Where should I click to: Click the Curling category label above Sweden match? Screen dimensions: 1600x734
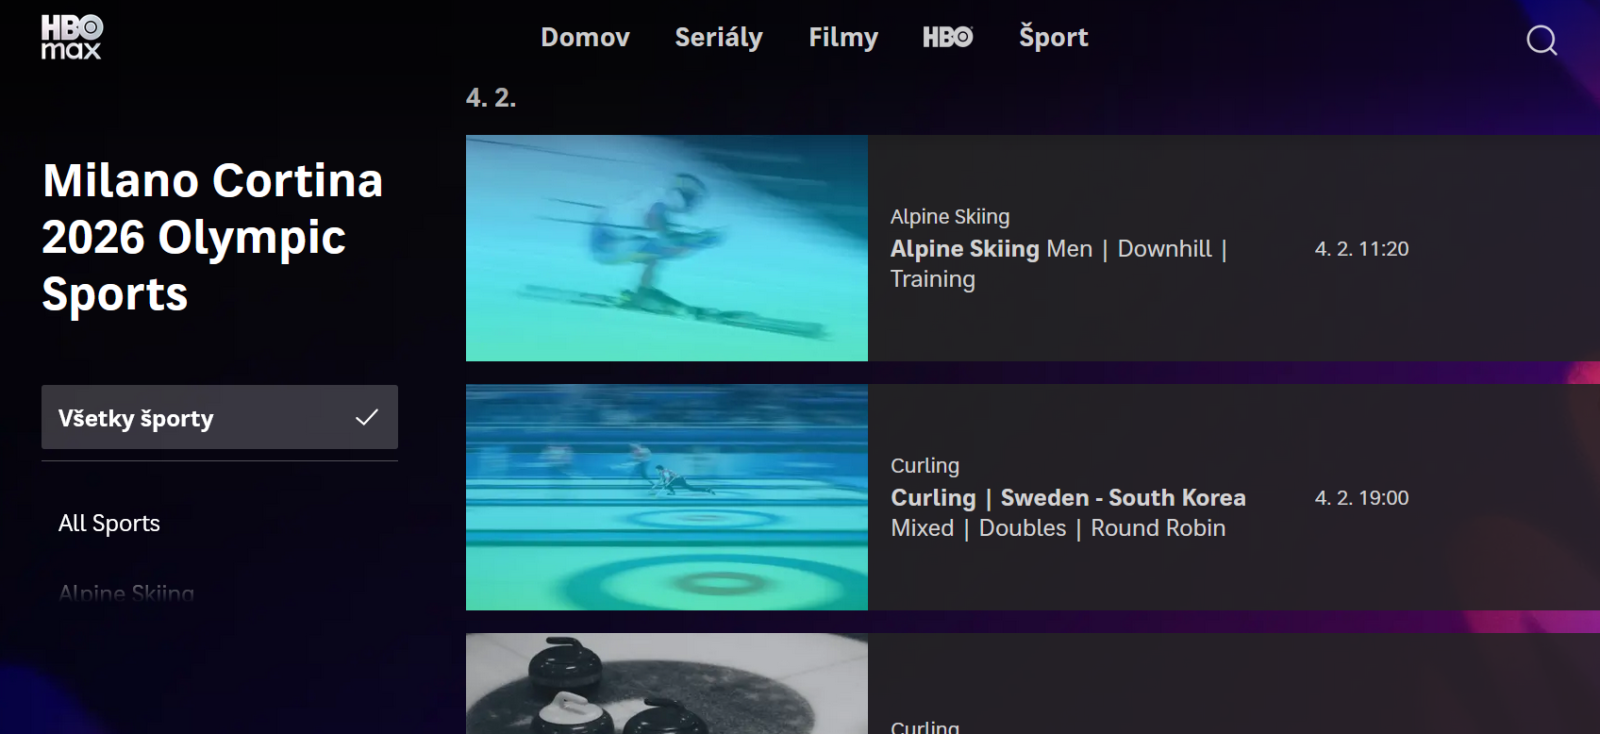pyautogui.click(x=924, y=465)
